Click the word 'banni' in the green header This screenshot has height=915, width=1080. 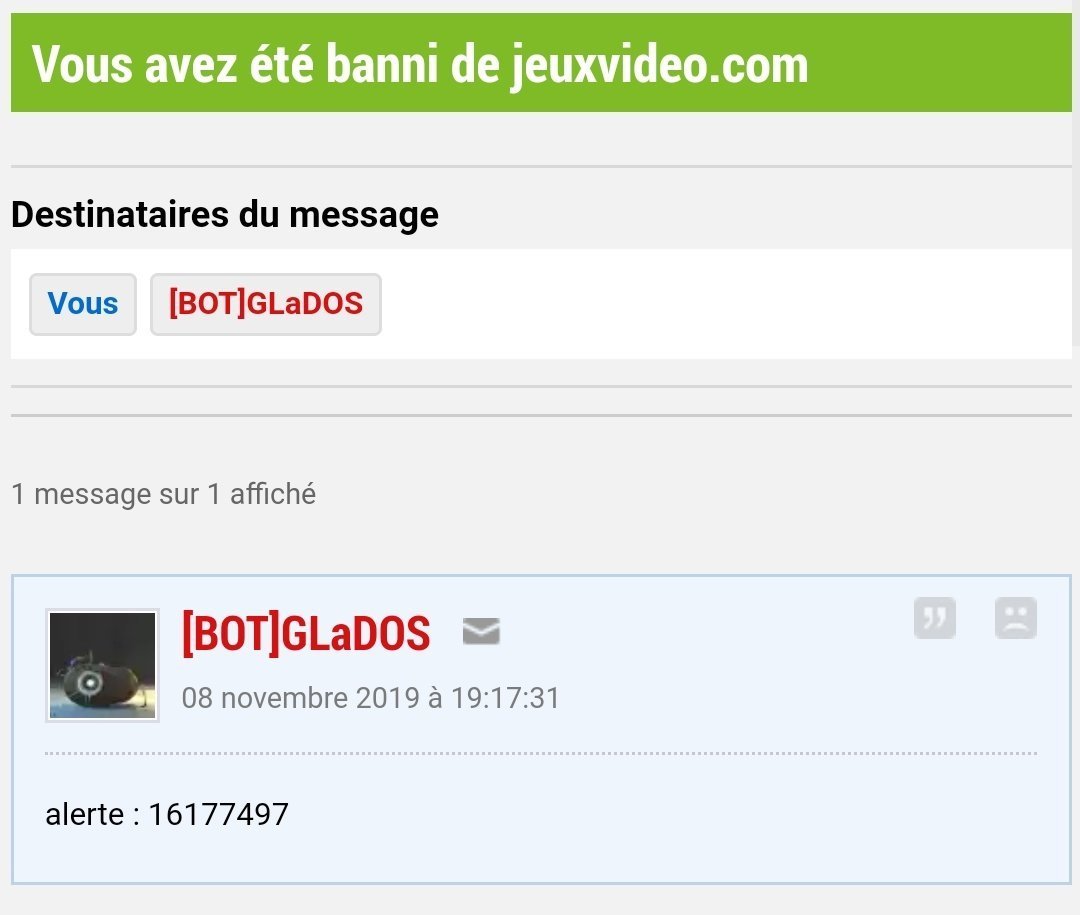coord(382,63)
